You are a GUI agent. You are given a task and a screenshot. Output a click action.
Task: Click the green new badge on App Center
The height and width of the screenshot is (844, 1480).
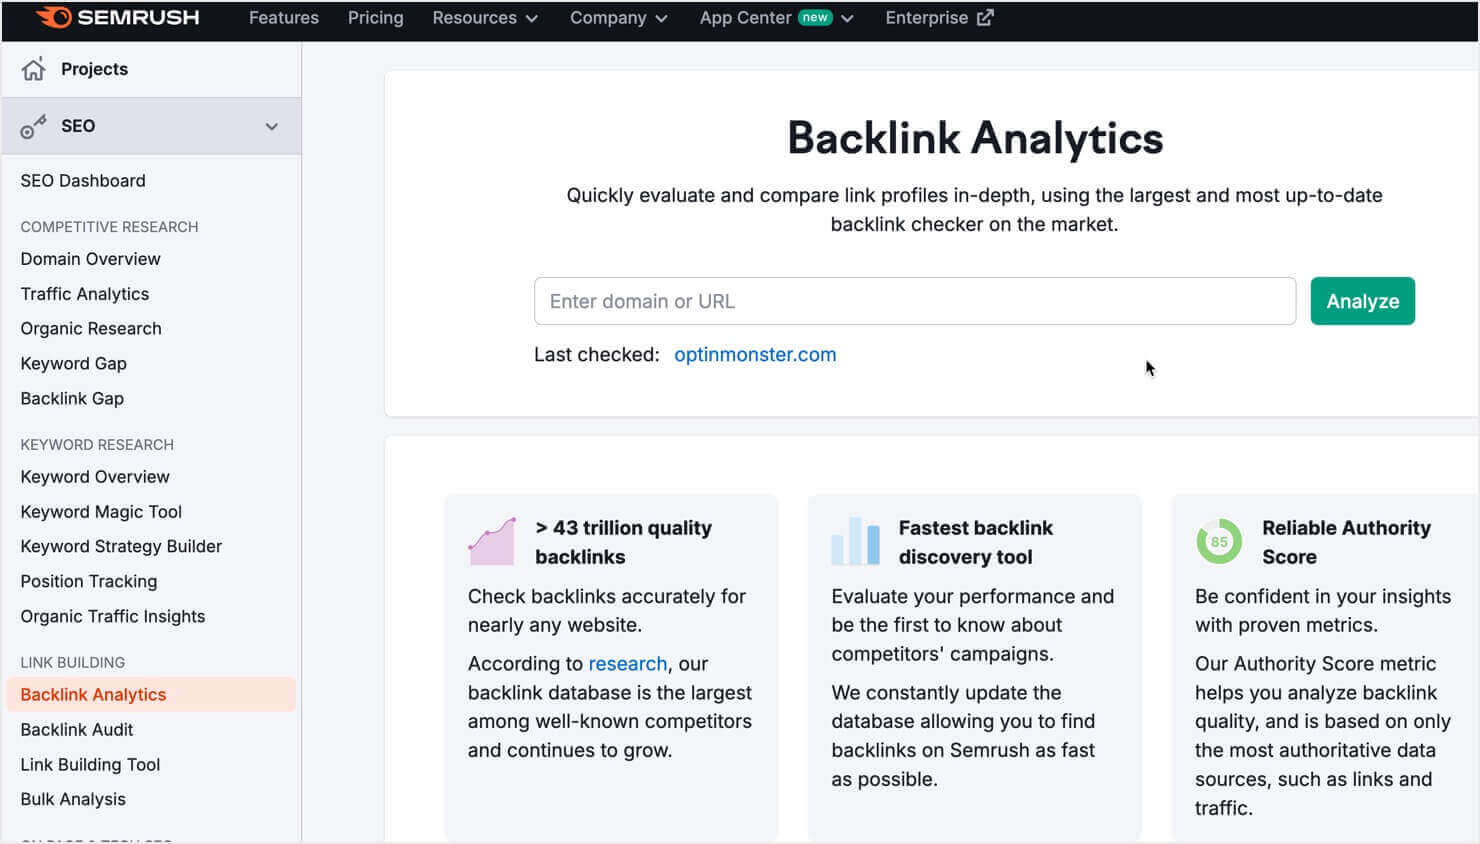point(813,16)
